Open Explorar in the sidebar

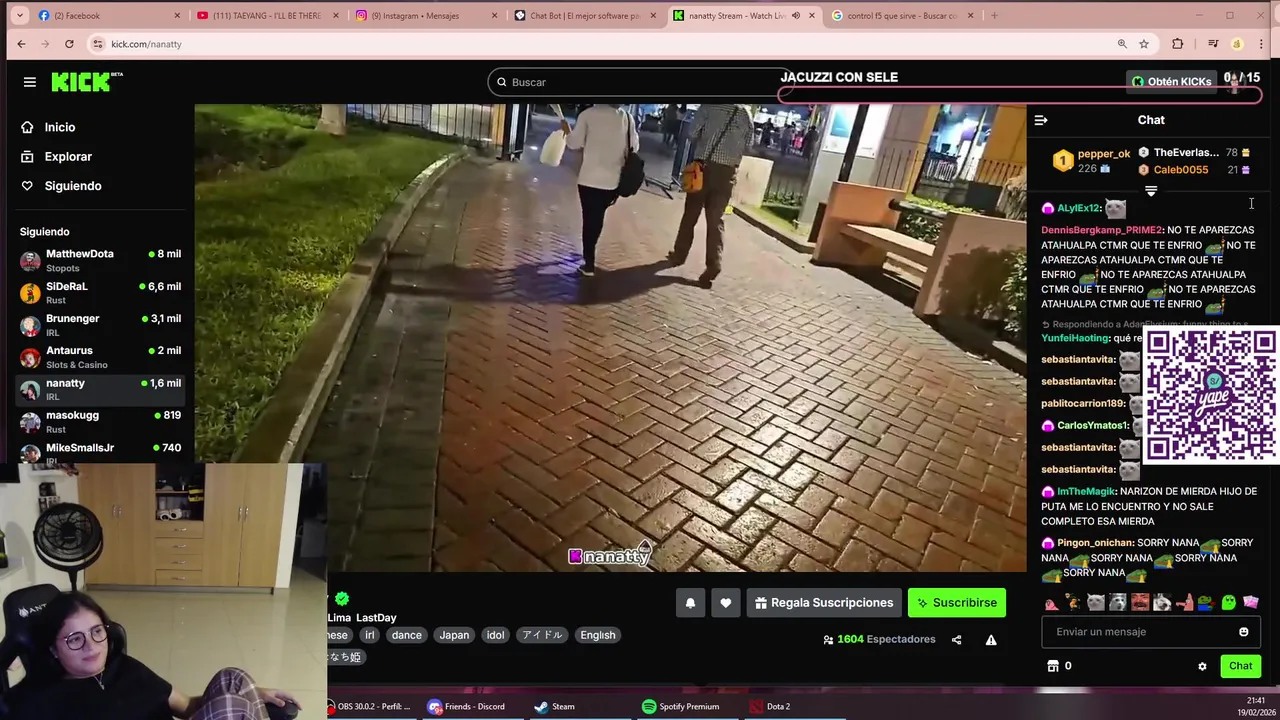[x=68, y=156]
